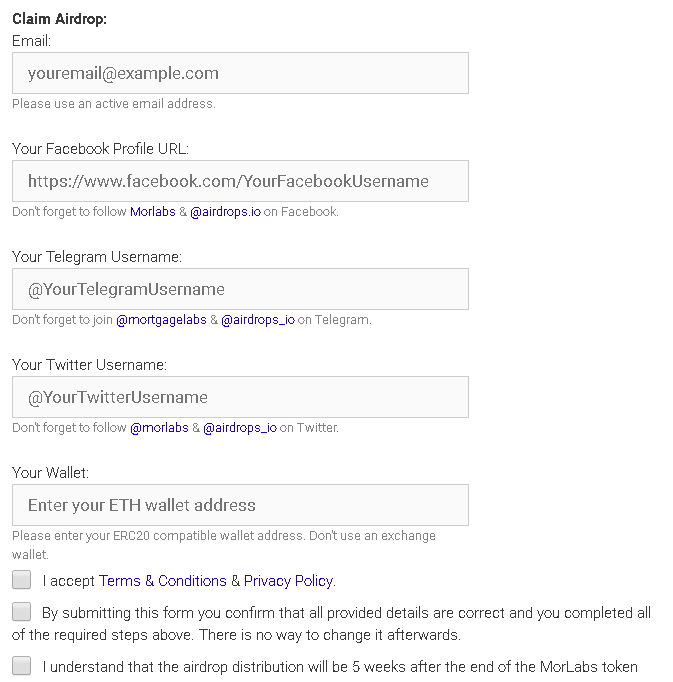View the Privacy Policy link

[289, 581]
